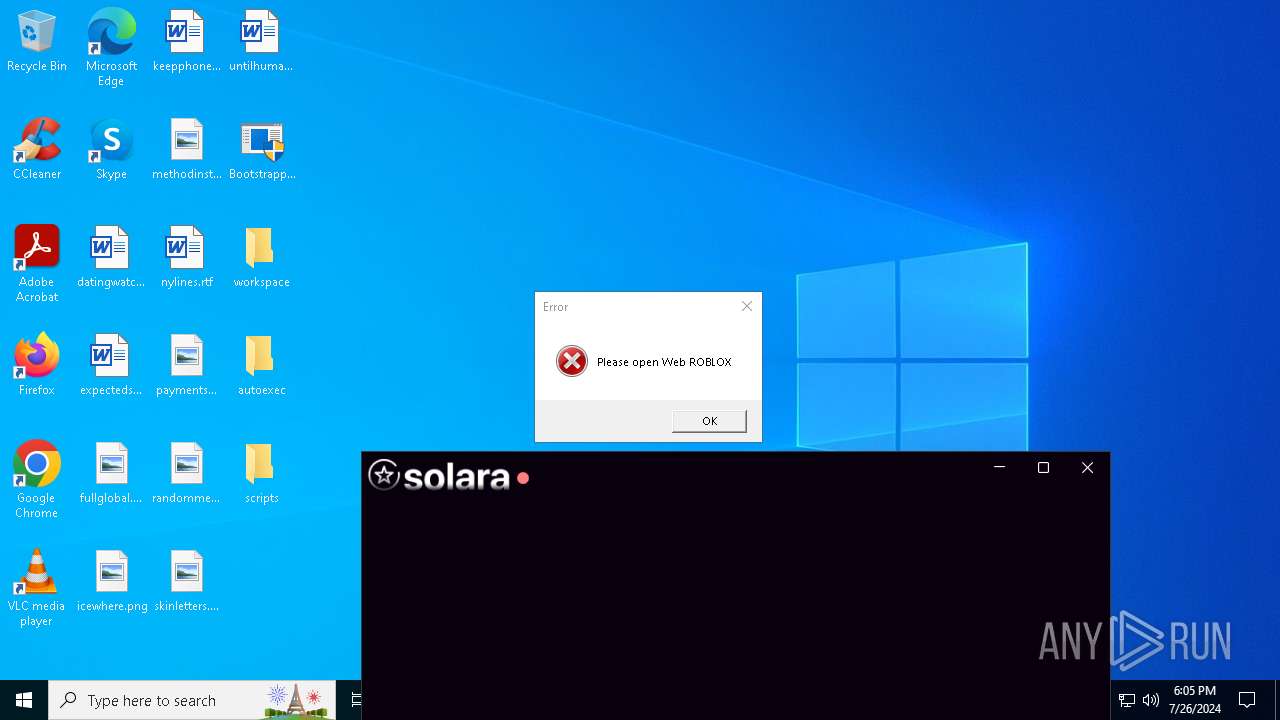Click the red status dot beside solara
This screenshot has height=720, width=1280.
(x=522, y=478)
